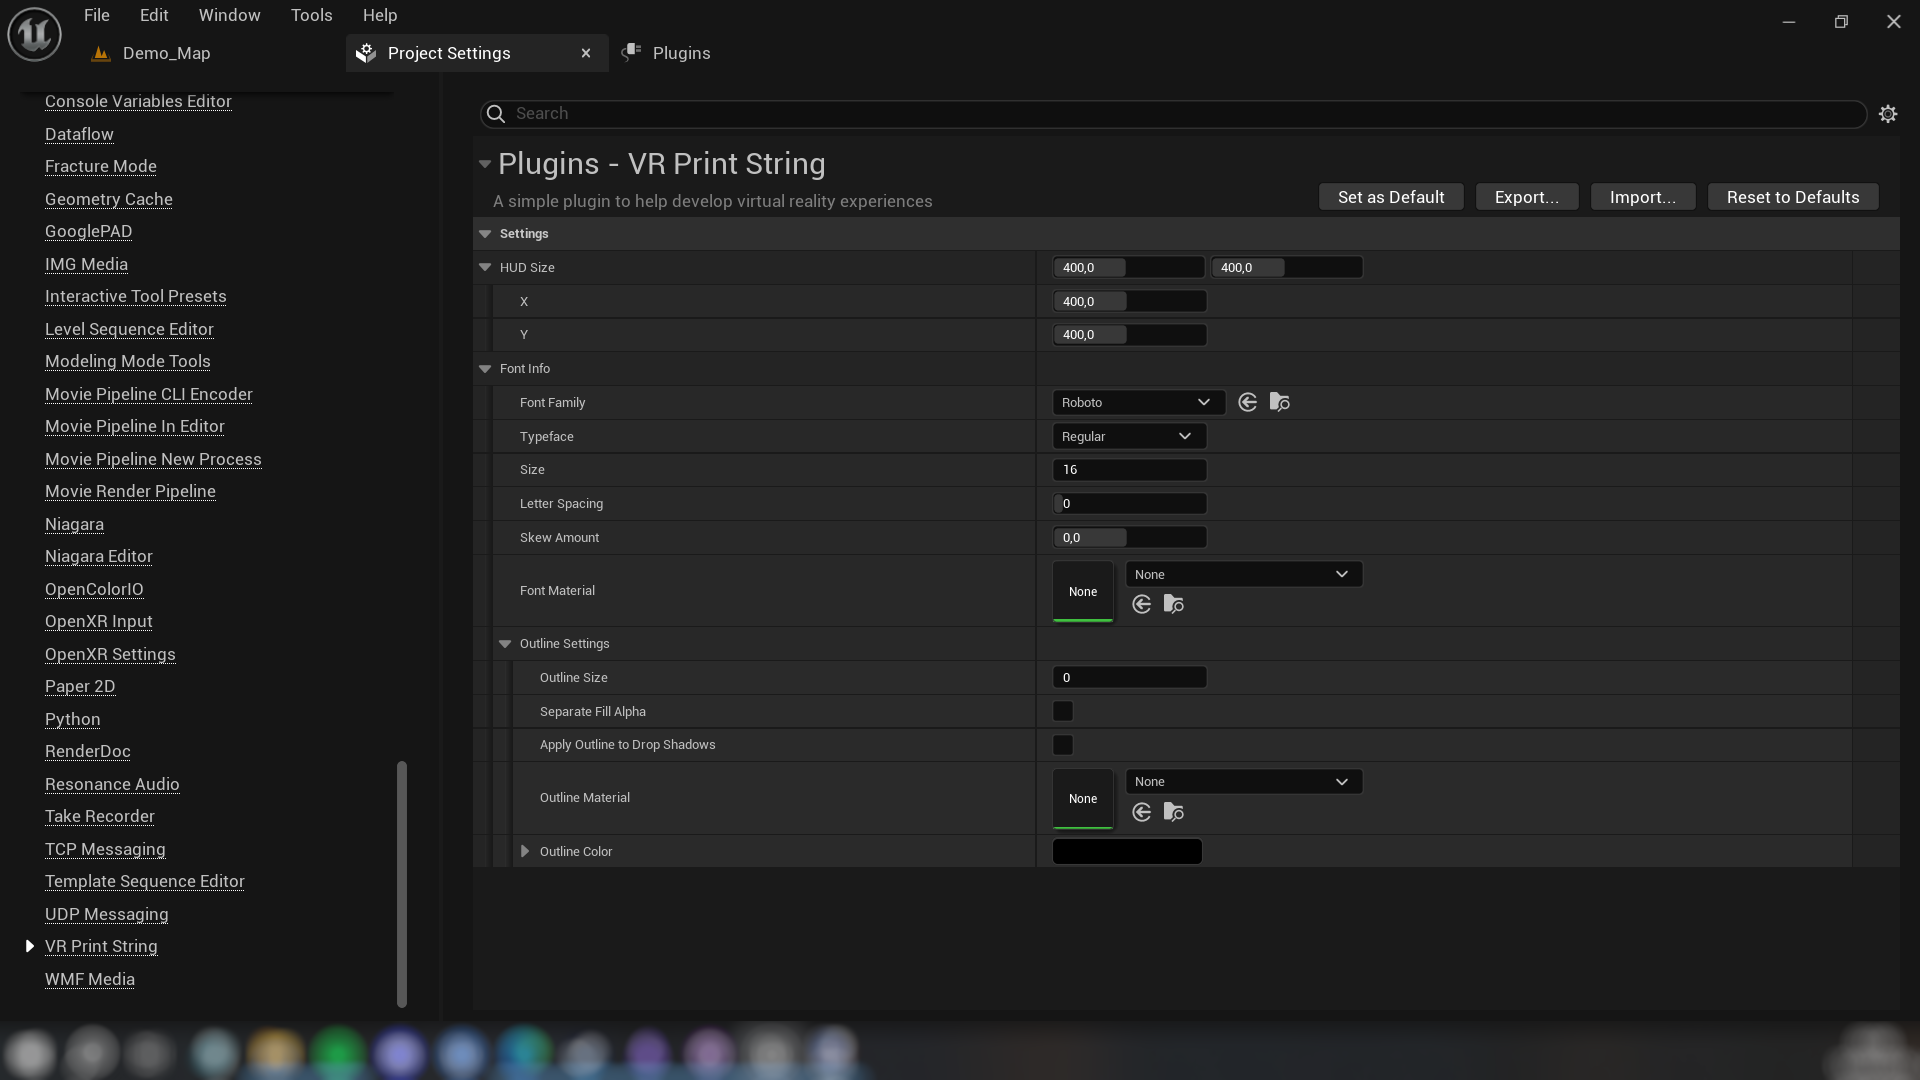
Task: Click the Outline Material None thumbnail
Action: 1083,799
